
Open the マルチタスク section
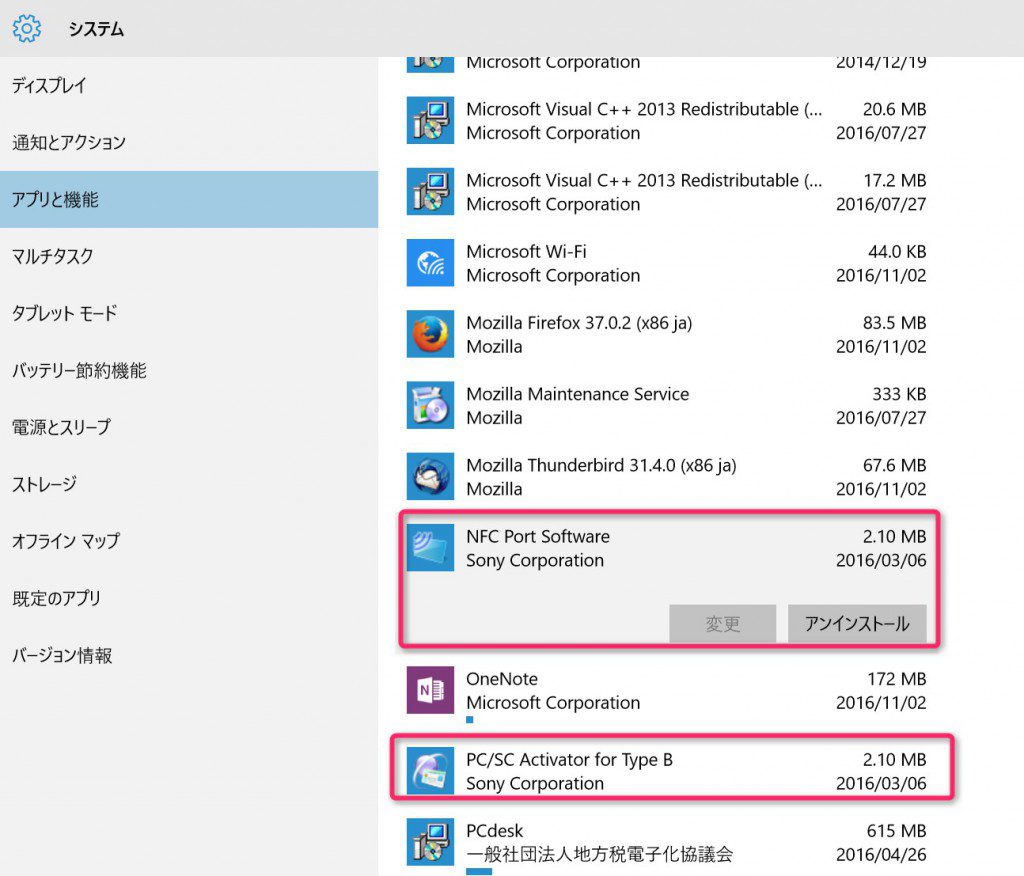[x=189, y=256]
